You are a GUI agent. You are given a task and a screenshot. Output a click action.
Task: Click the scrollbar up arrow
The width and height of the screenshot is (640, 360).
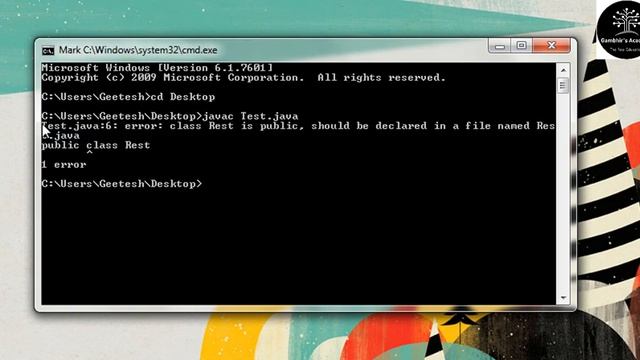pos(563,70)
